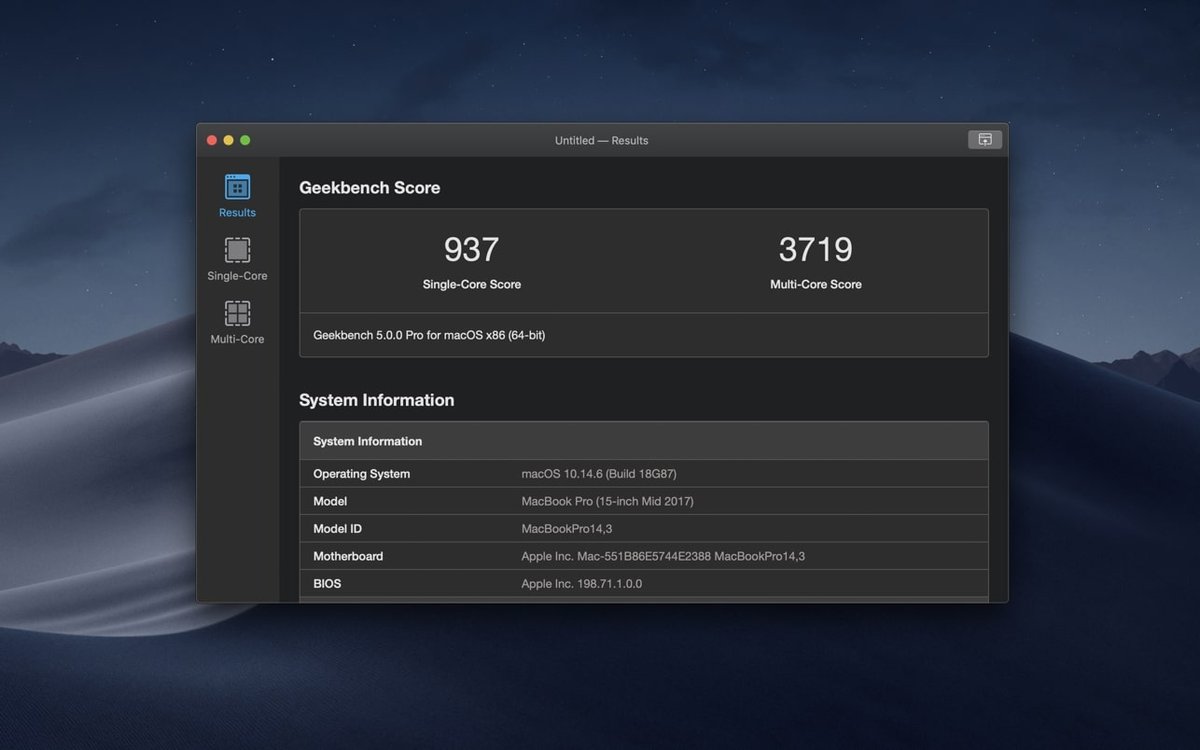Select the Operating System row
1200x750 pixels.
pyautogui.click(x=643, y=473)
